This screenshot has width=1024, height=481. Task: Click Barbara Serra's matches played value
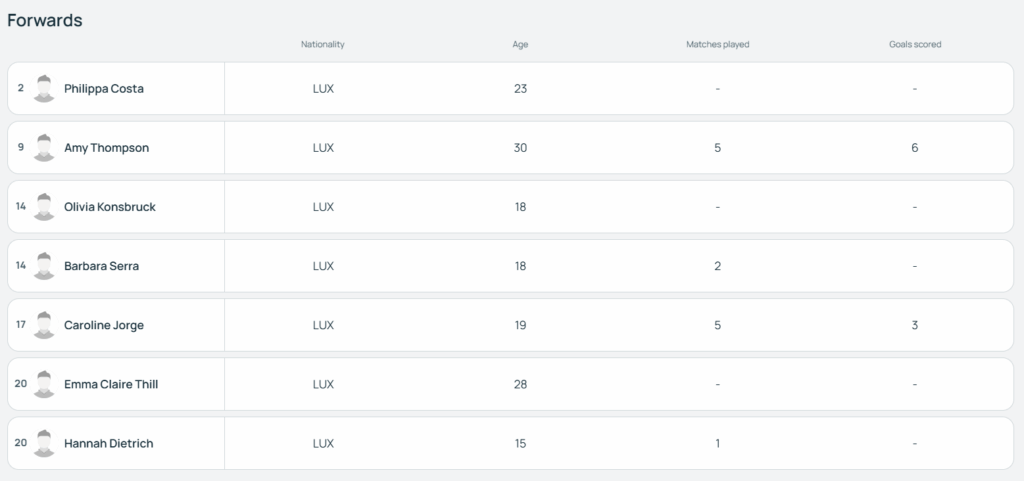pos(717,266)
